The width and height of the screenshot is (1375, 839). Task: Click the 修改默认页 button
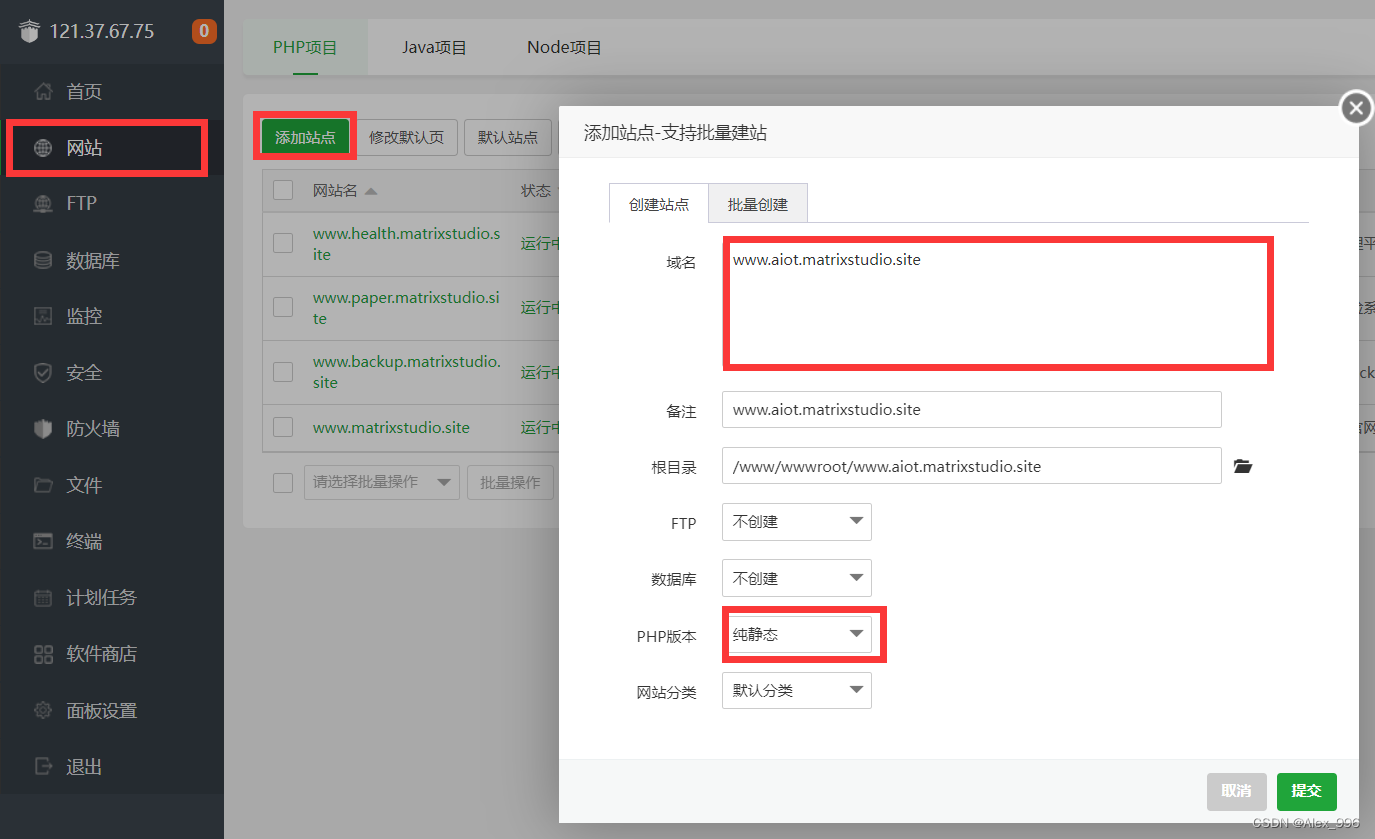point(406,137)
